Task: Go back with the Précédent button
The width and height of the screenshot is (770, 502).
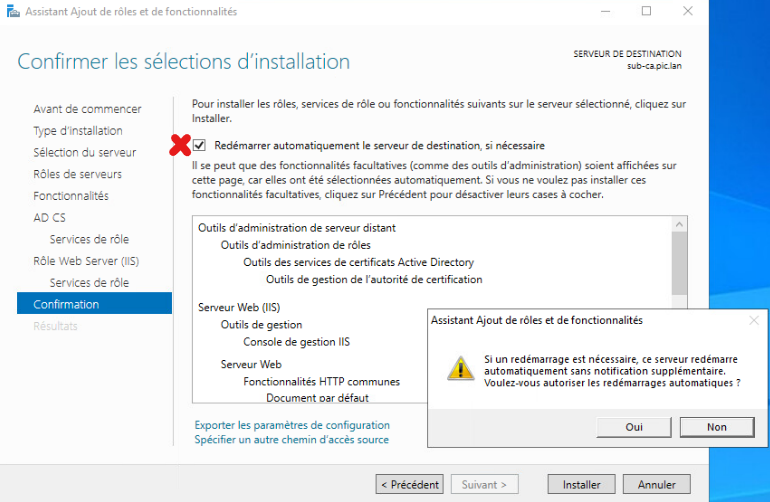Action: coord(409,484)
